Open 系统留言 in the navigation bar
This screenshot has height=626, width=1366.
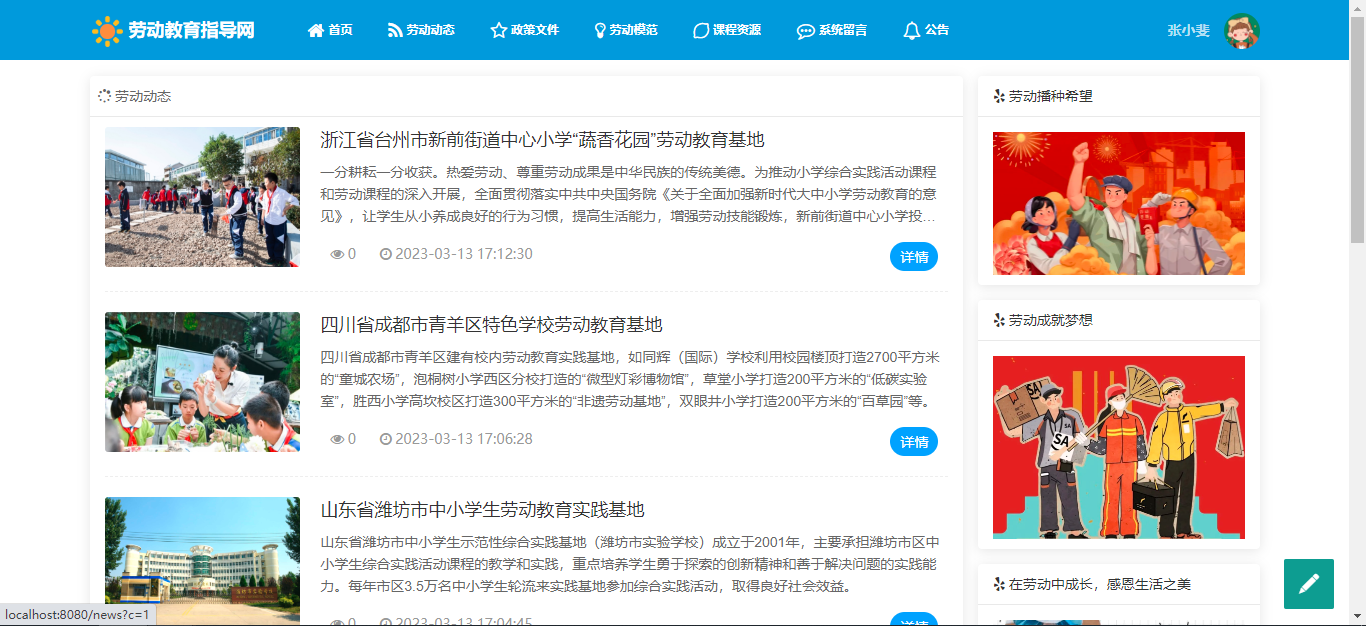pyautogui.click(x=832, y=30)
